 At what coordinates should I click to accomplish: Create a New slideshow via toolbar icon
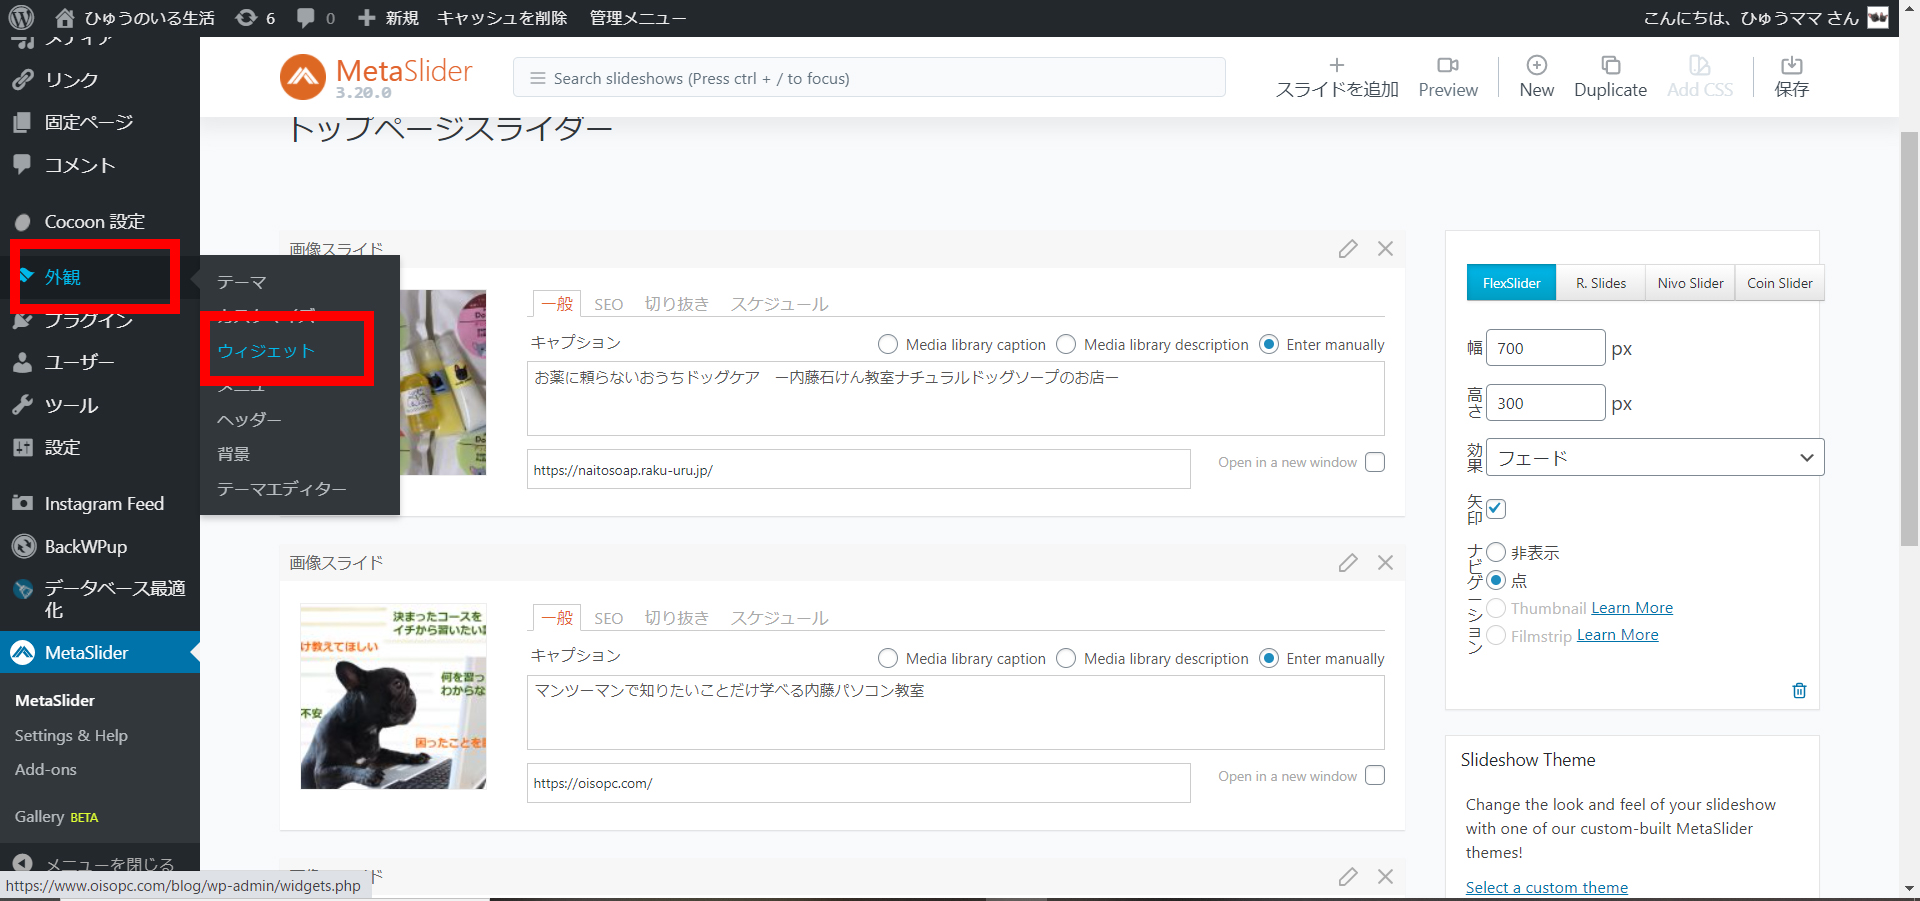pyautogui.click(x=1536, y=66)
